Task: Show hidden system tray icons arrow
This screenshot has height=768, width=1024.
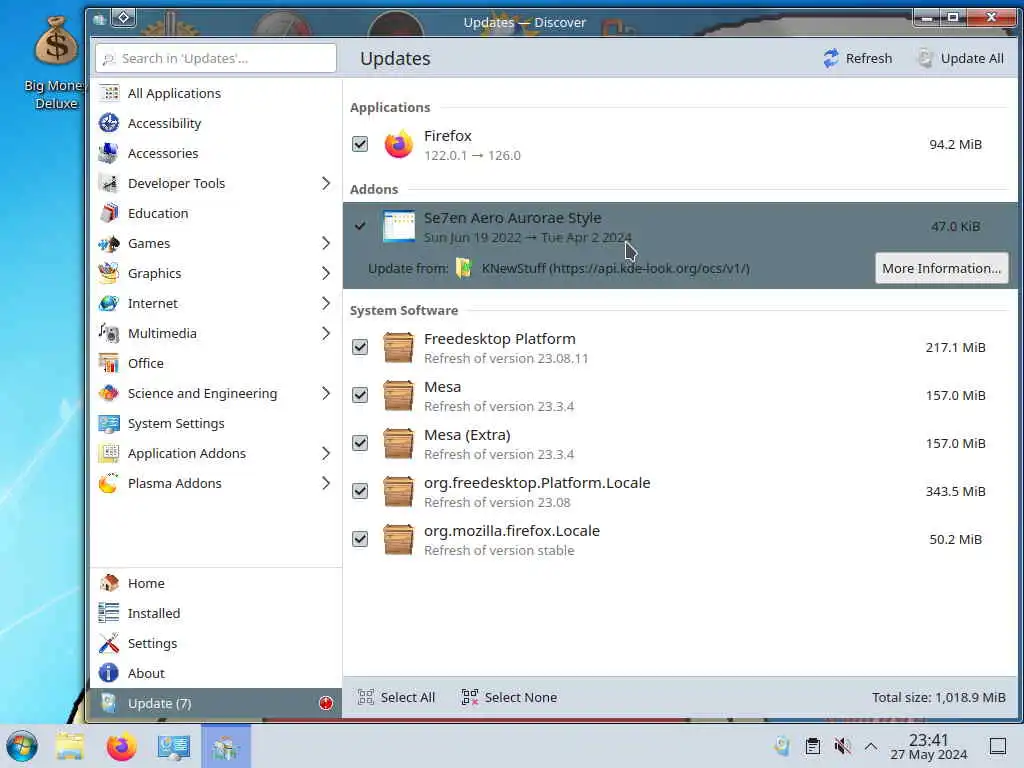Action: coord(871,746)
